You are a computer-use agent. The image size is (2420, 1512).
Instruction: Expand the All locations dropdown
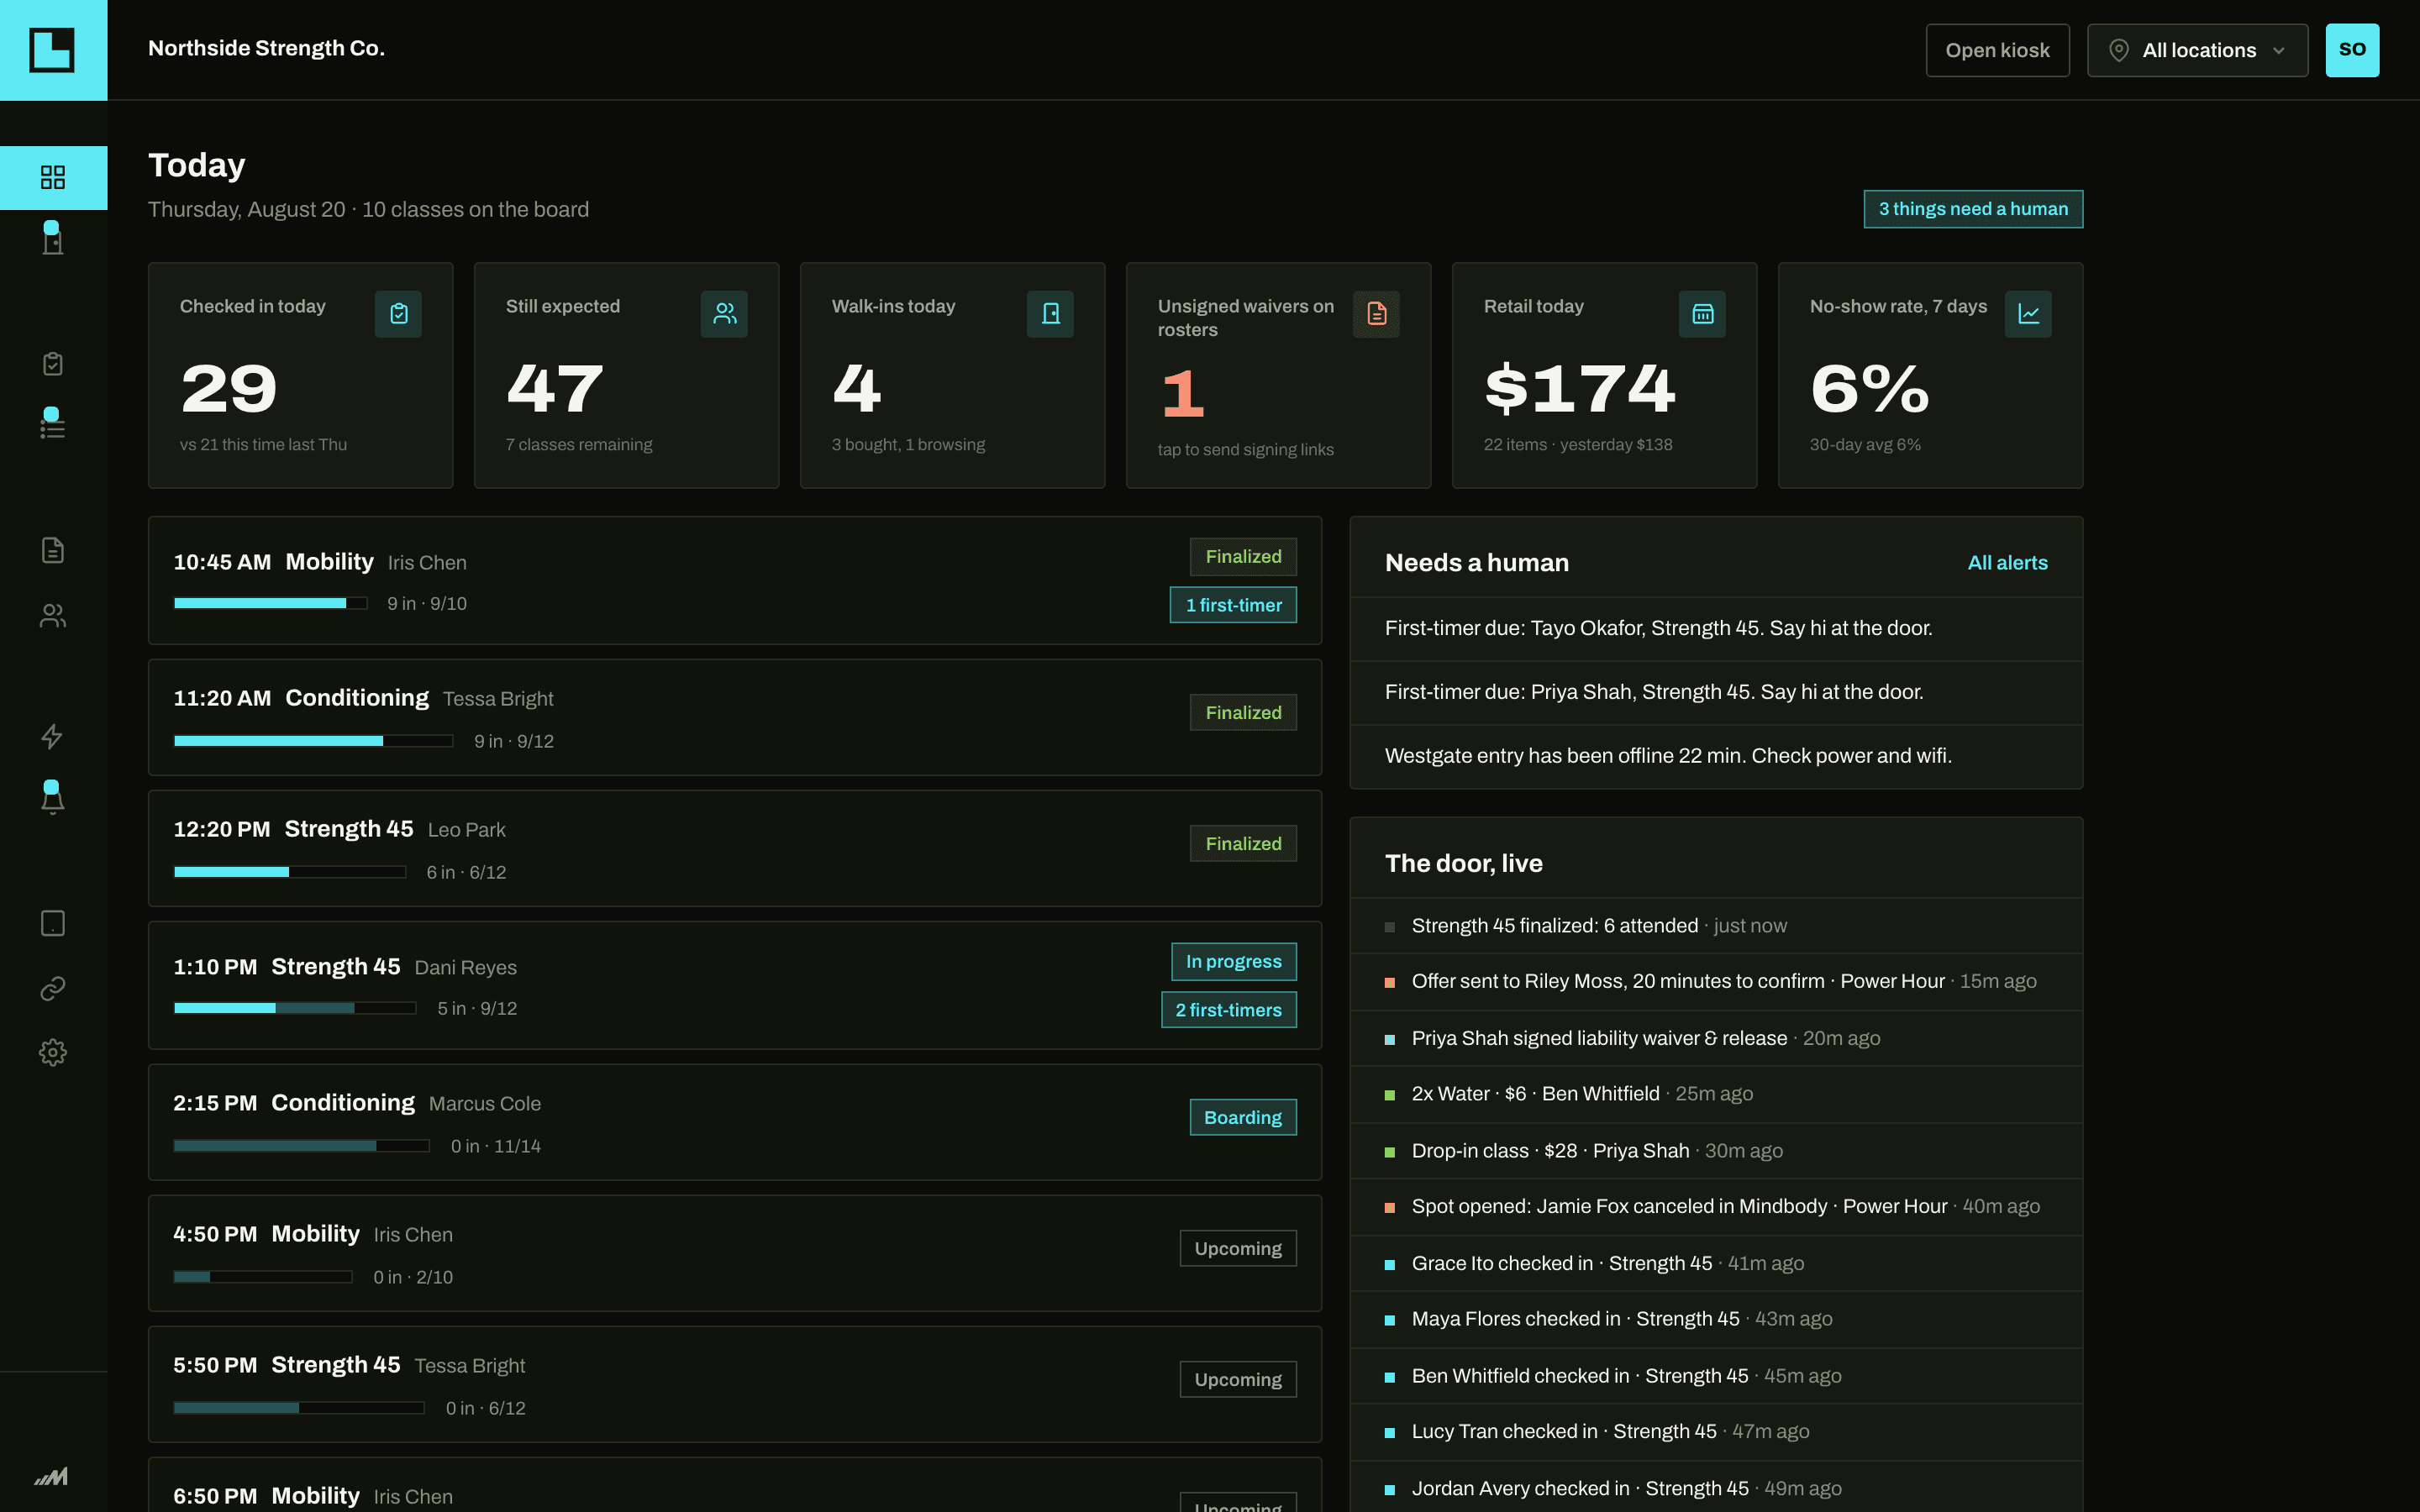pos(2197,50)
